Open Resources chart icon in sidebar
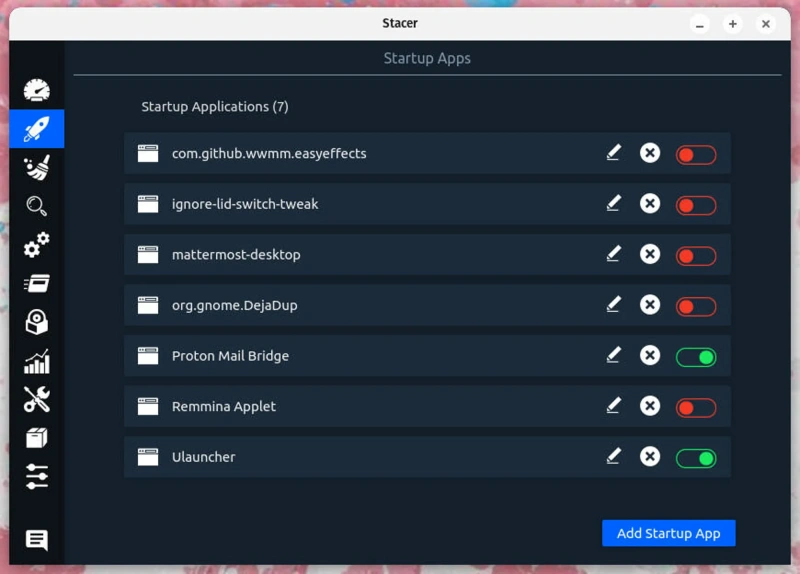The height and width of the screenshot is (574, 800). coord(37,361)
